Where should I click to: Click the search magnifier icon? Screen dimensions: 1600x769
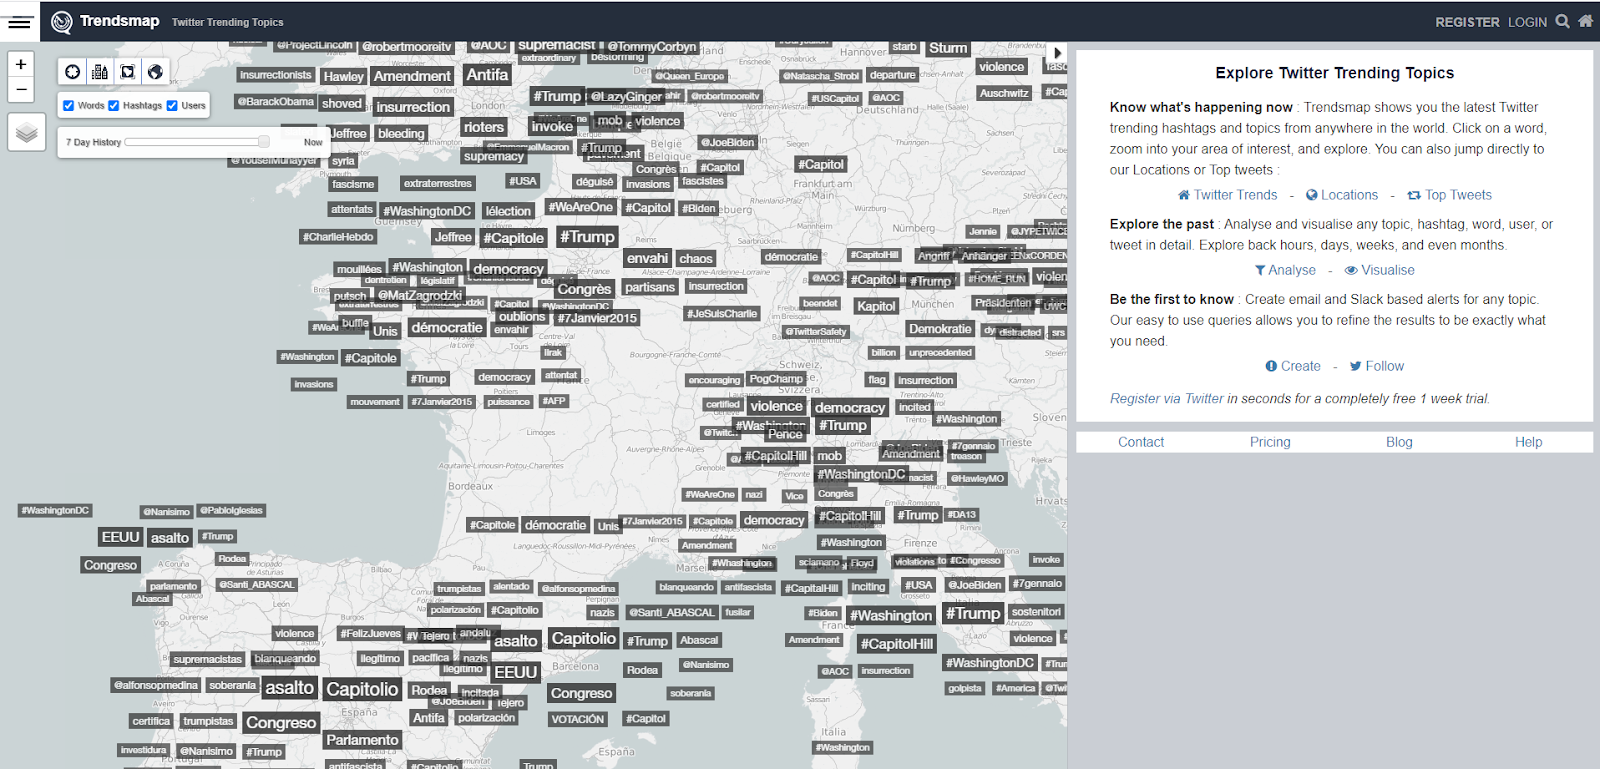click(1562, 21)
